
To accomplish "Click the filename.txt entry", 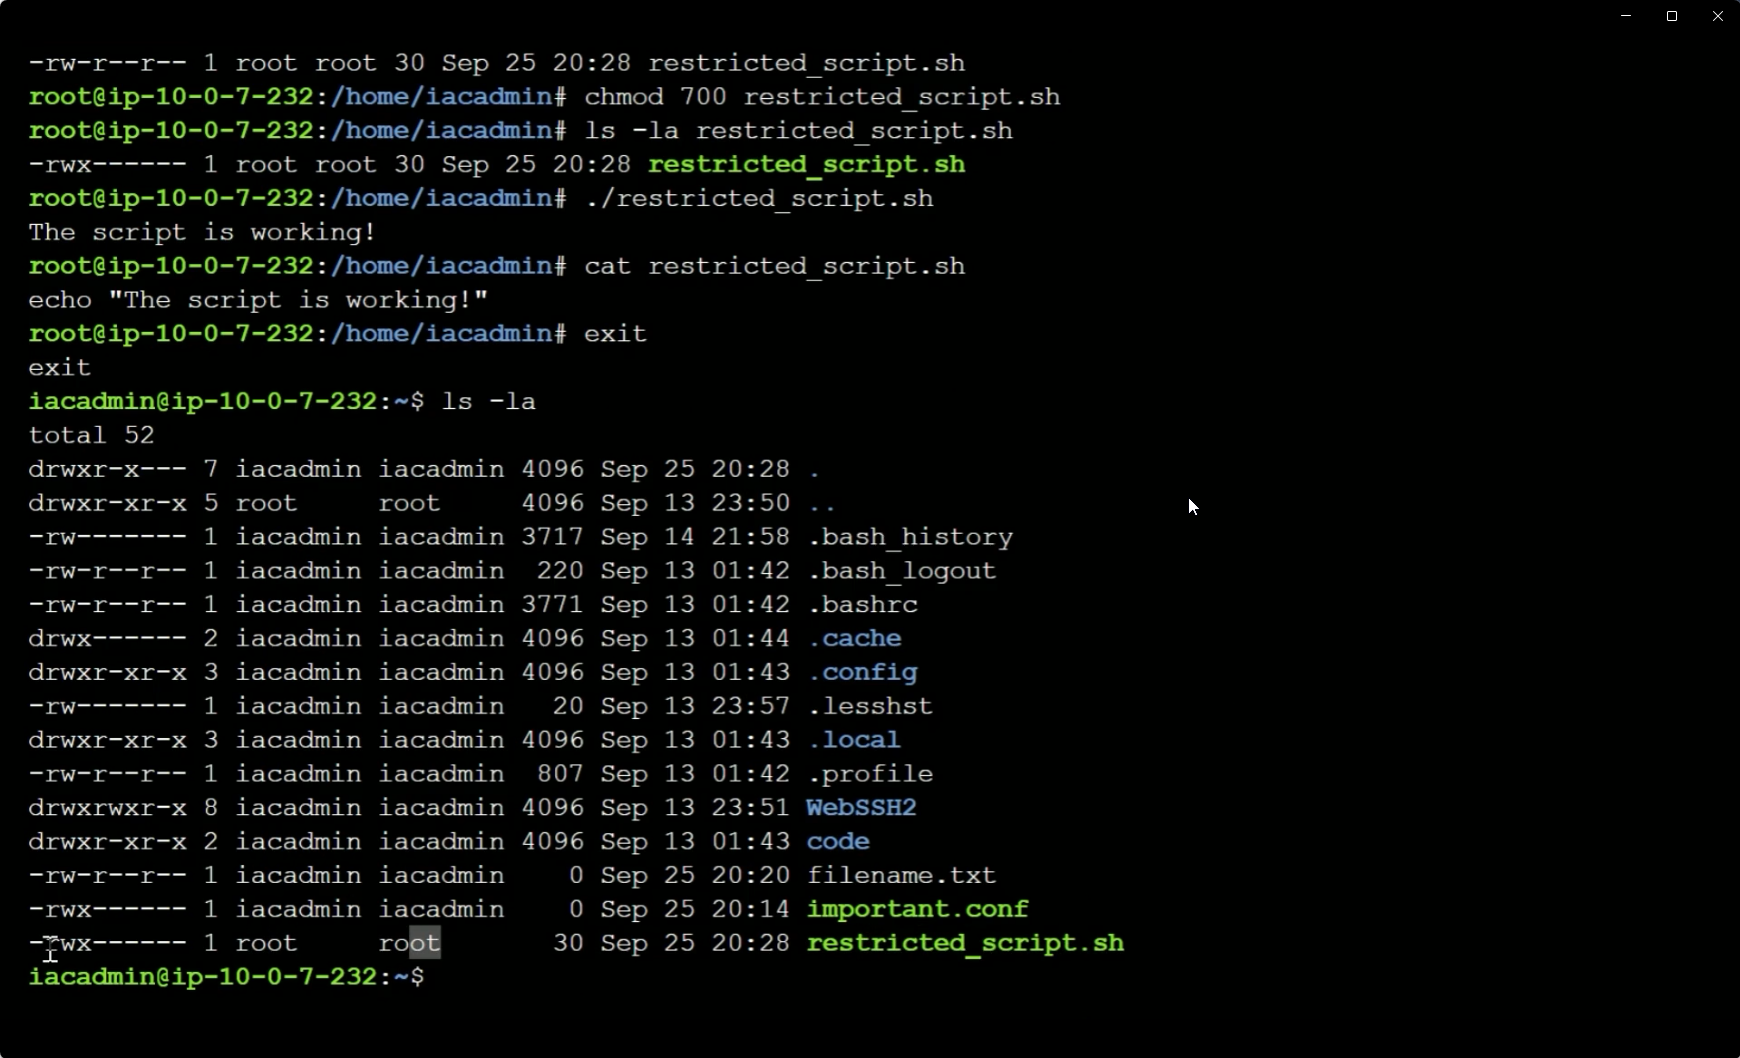I will coord(900,875).
